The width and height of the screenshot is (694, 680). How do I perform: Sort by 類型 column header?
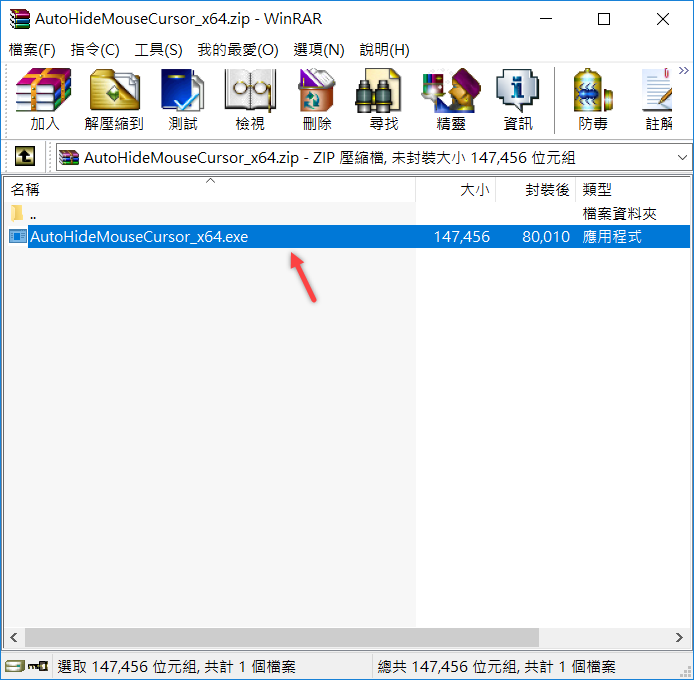click(x=632, y=189)
